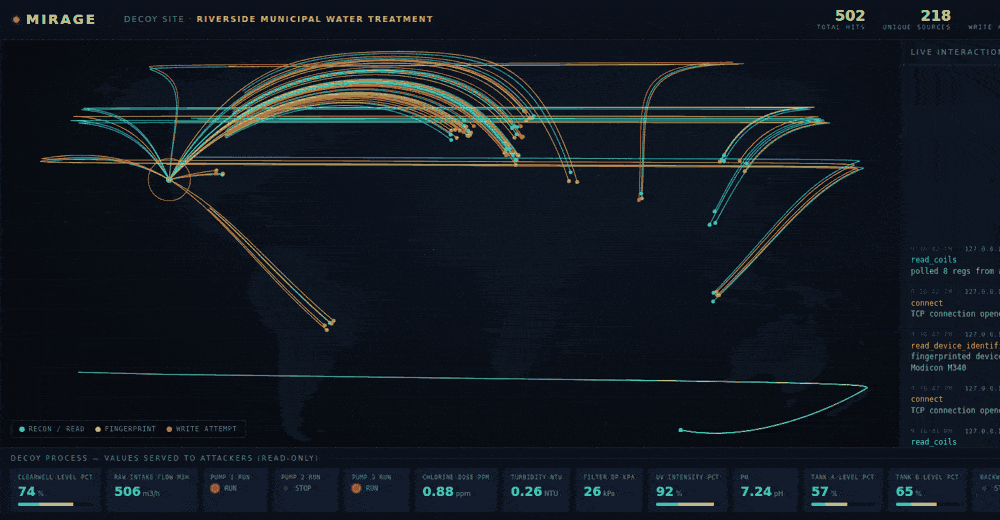The image size is (1000, 520).
Task: Click the MIRAGE title text
Action: pyautogui.click(x=61, y=19)
